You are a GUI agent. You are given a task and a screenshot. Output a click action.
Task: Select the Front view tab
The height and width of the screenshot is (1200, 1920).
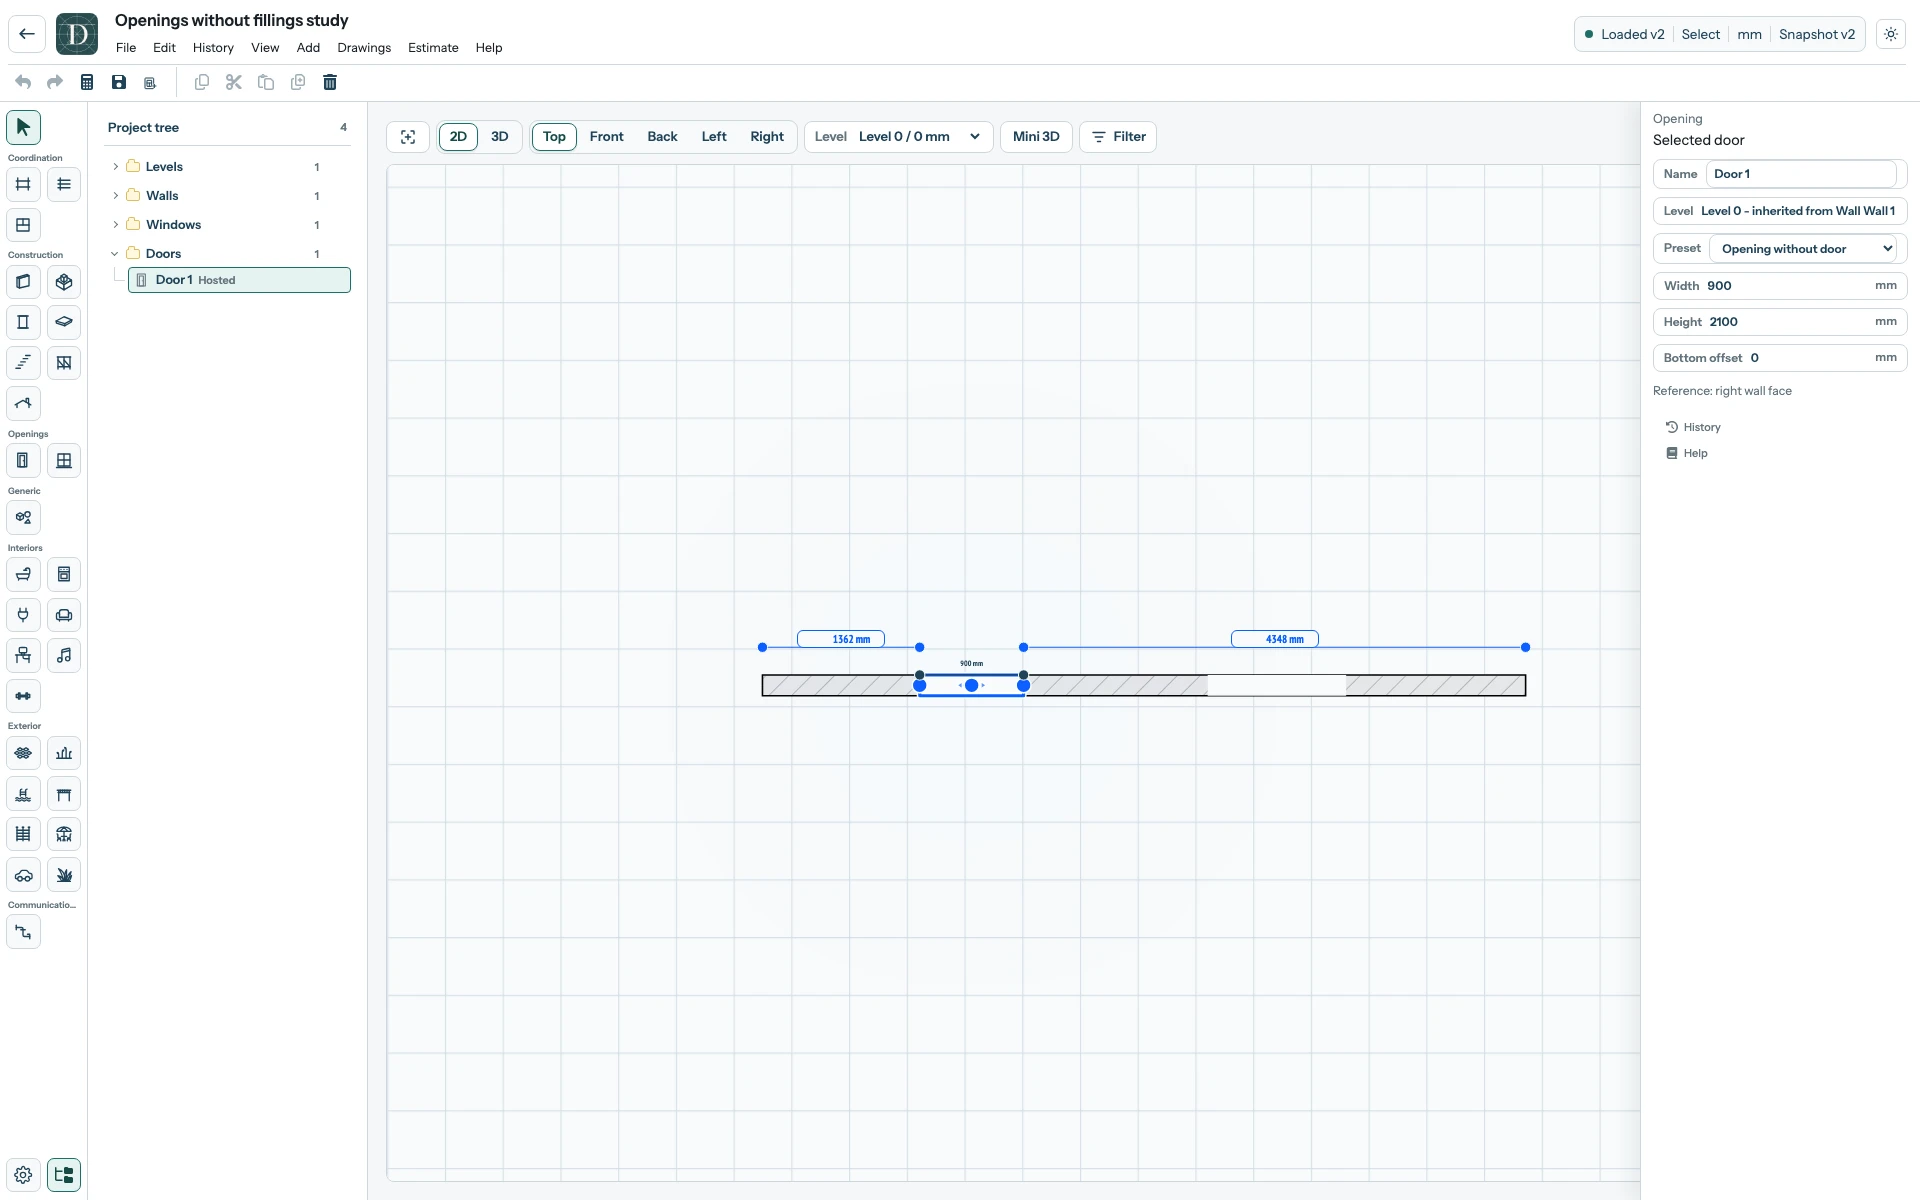coord(606,137)
